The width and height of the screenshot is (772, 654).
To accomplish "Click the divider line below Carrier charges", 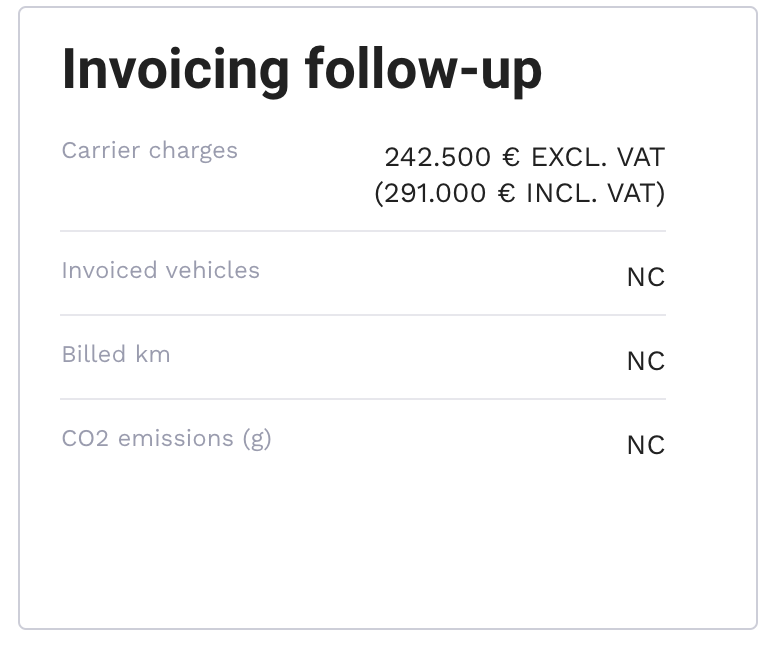I will (x=362, y=231).
